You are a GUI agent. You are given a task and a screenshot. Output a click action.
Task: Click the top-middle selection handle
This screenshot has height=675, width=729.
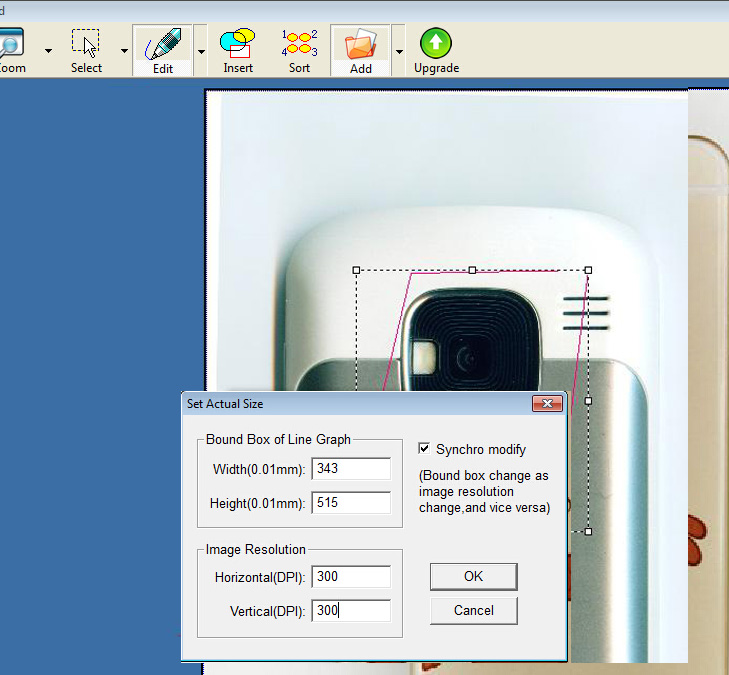tap(472, 270)
